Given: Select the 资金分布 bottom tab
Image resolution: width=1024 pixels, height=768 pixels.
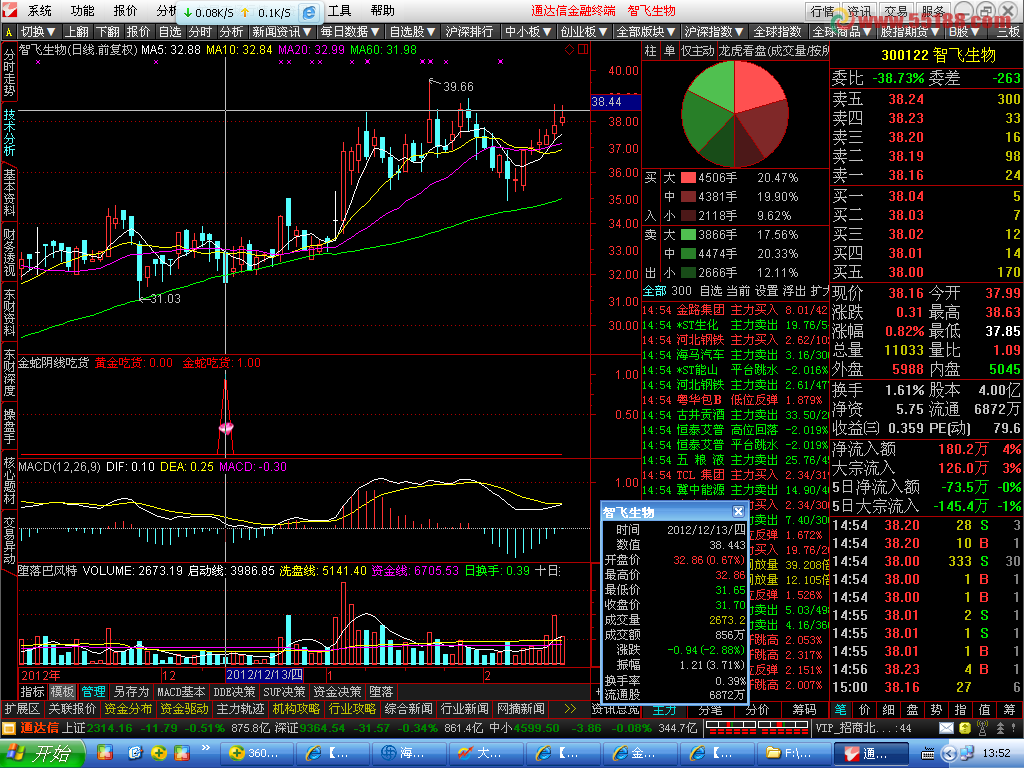Looking at the screenshot, I should (x=128, y=709).
